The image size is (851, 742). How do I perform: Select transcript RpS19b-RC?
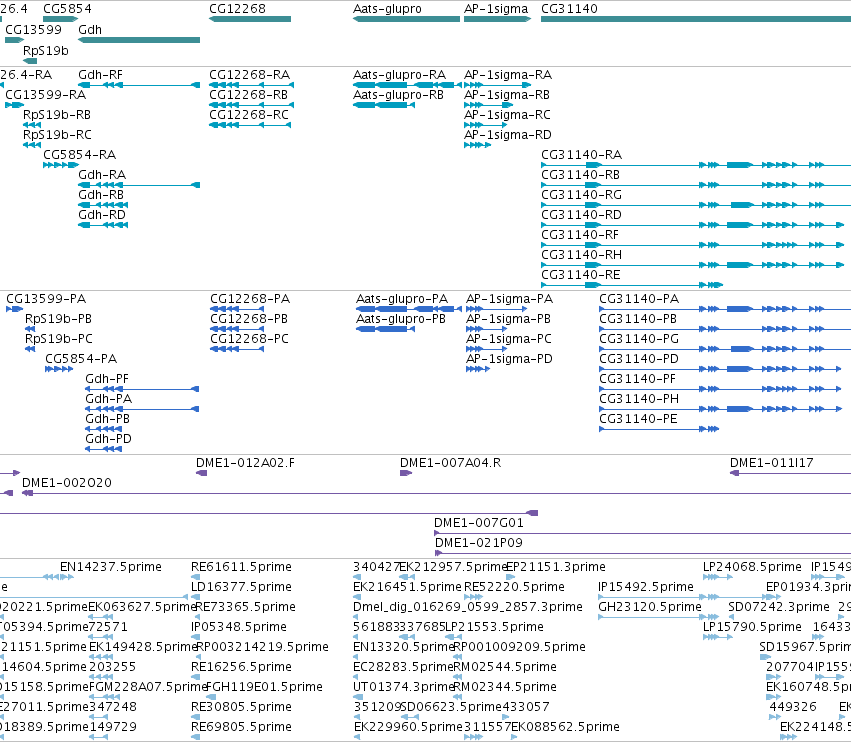pyautogui.click(x=57, y=135)
